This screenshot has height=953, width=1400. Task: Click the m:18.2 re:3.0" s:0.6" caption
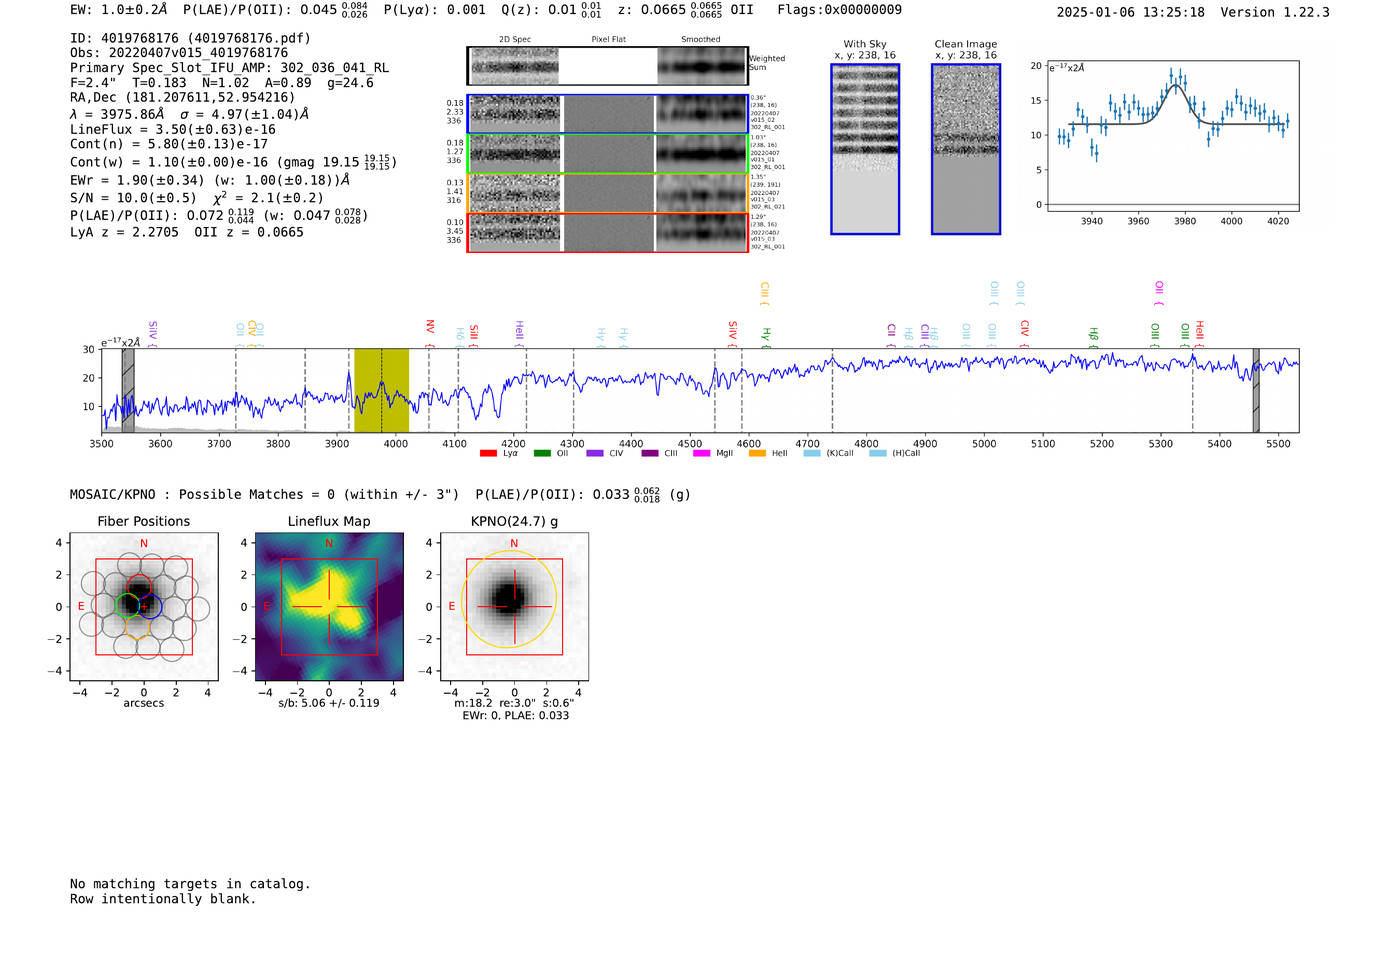point(514,703)
